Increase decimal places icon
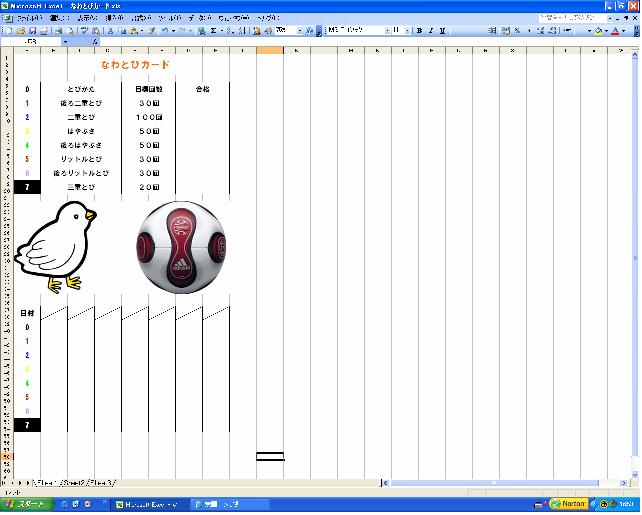The image size is (642, 515). click(541, 31)
